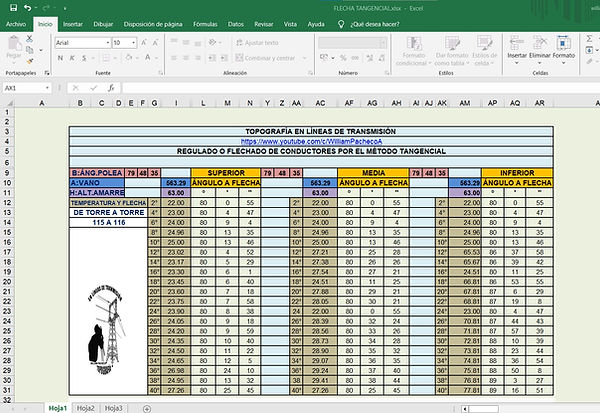600x413 pixels.
Task: Click the percent style icon
Action: coord(343,58)
